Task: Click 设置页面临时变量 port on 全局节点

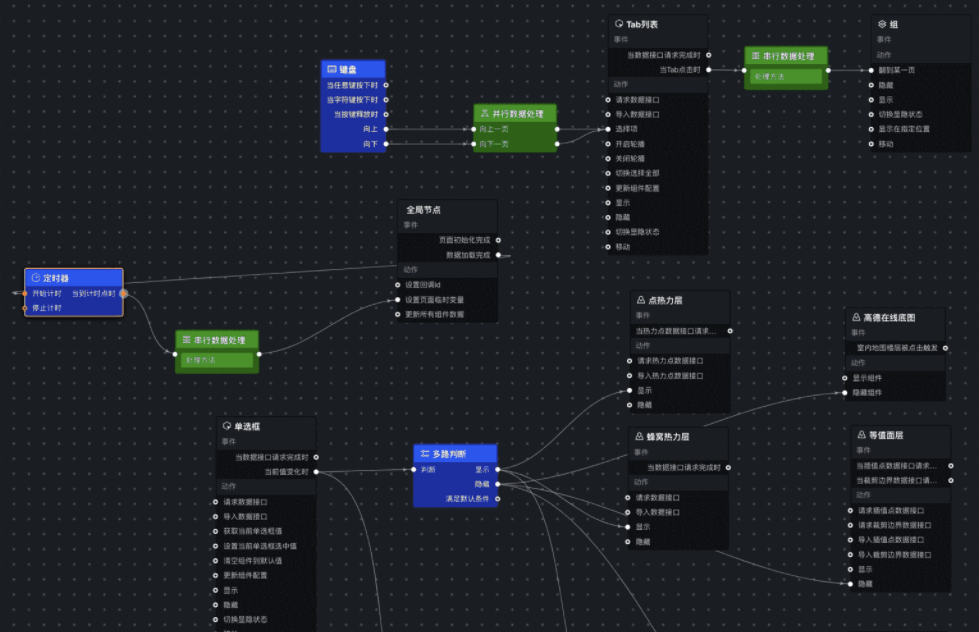Action: [x=398, y=300]
